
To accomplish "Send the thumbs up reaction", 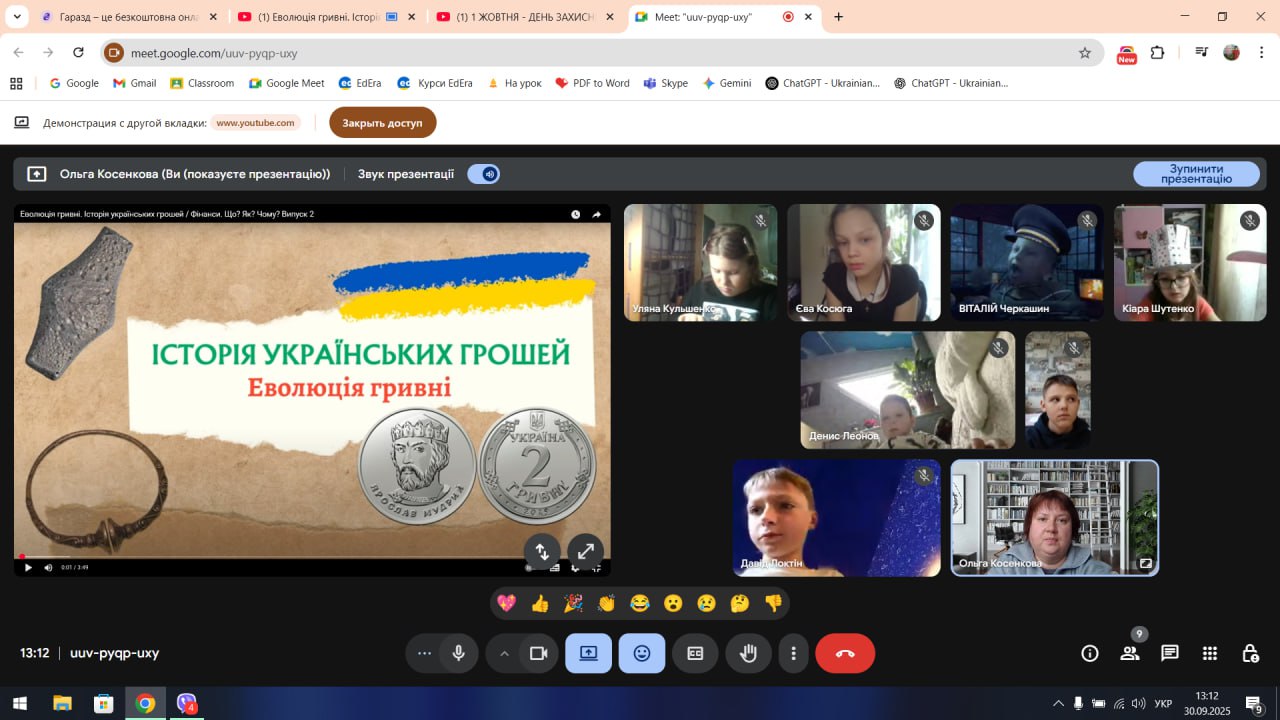I will pyautogui.click(x=540, y=603).
